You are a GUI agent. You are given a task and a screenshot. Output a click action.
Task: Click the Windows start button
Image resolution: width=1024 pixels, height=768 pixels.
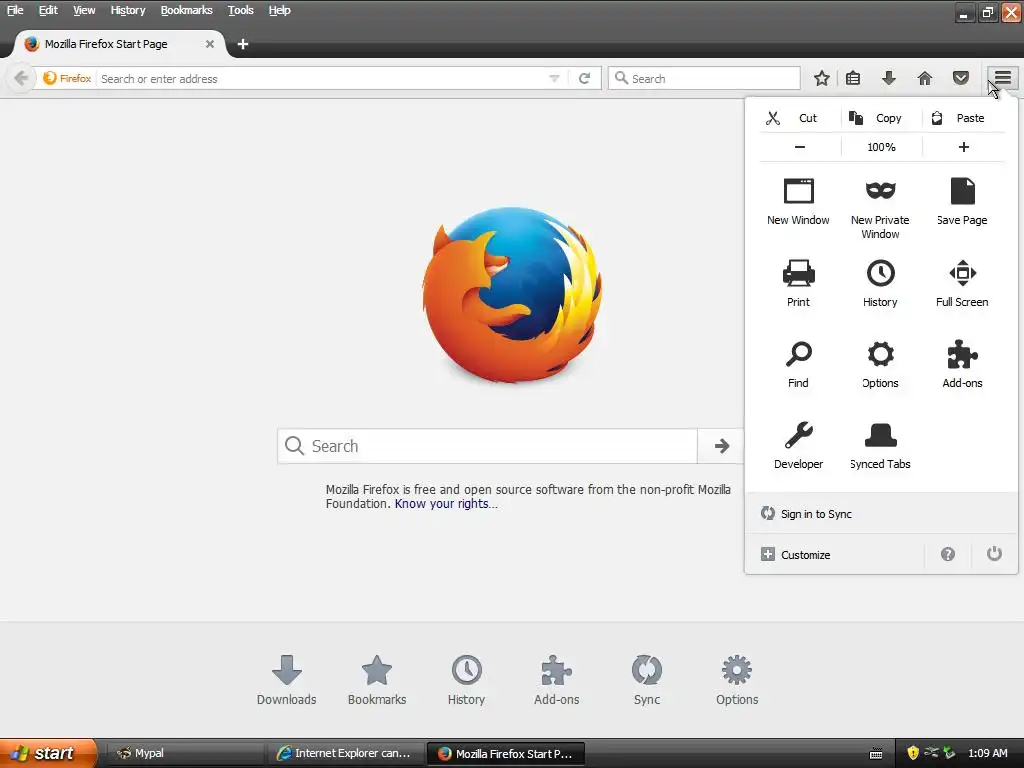(x=48, y=753)
